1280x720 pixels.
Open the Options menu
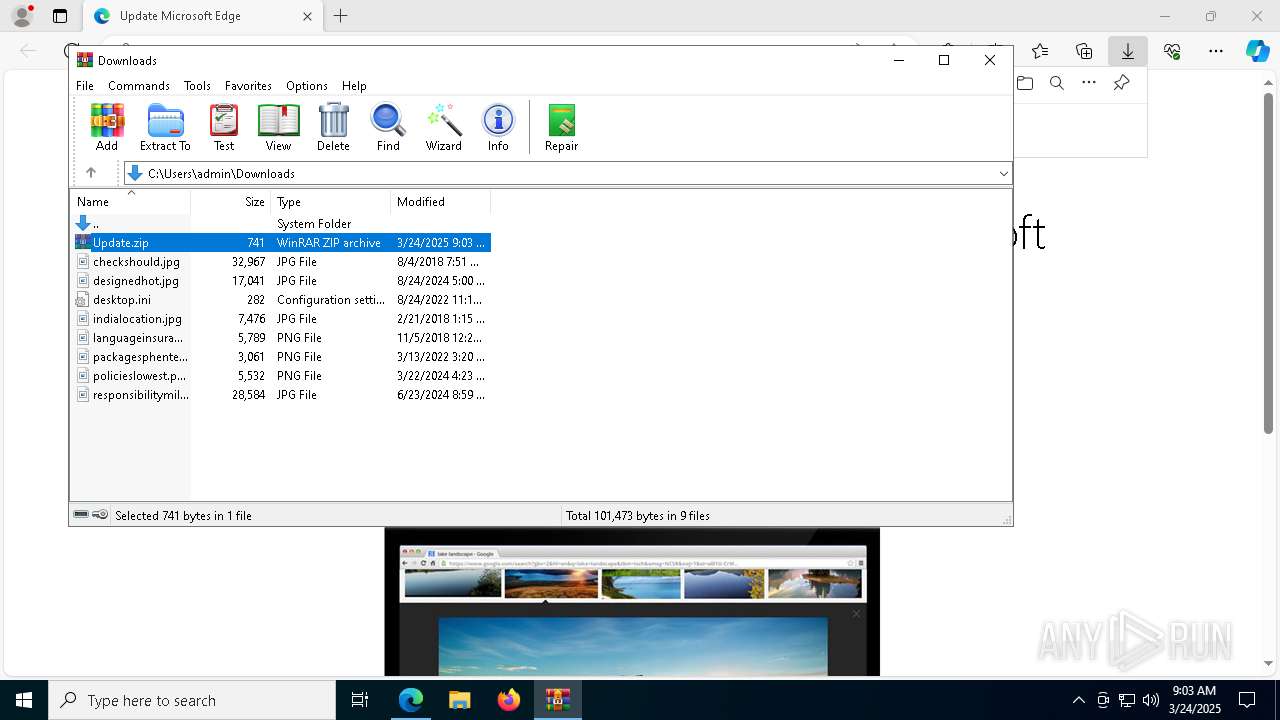pyautogui.click(x=307, y=86)
